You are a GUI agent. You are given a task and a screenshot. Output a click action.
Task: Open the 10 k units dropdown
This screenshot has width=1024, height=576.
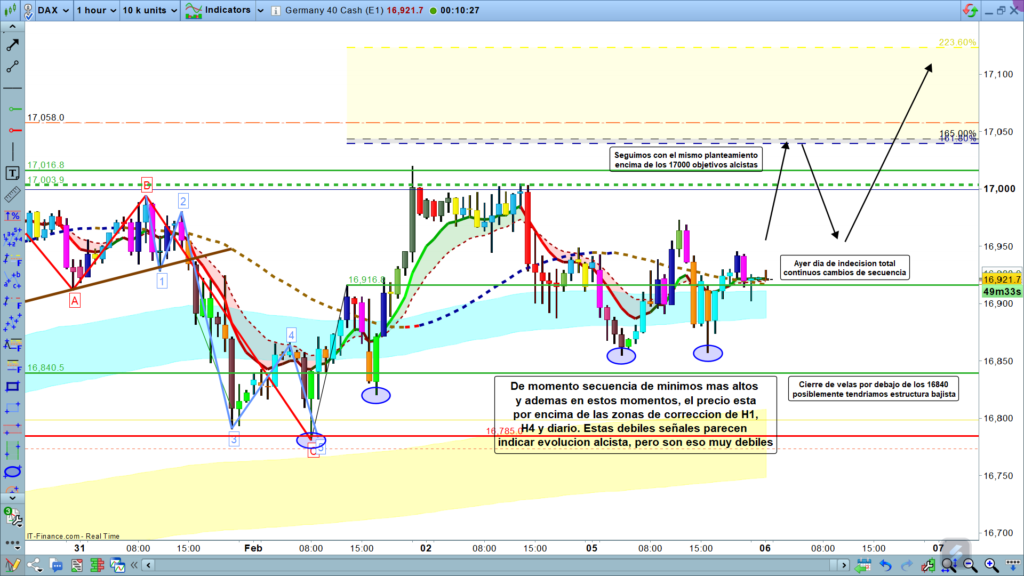150,10
